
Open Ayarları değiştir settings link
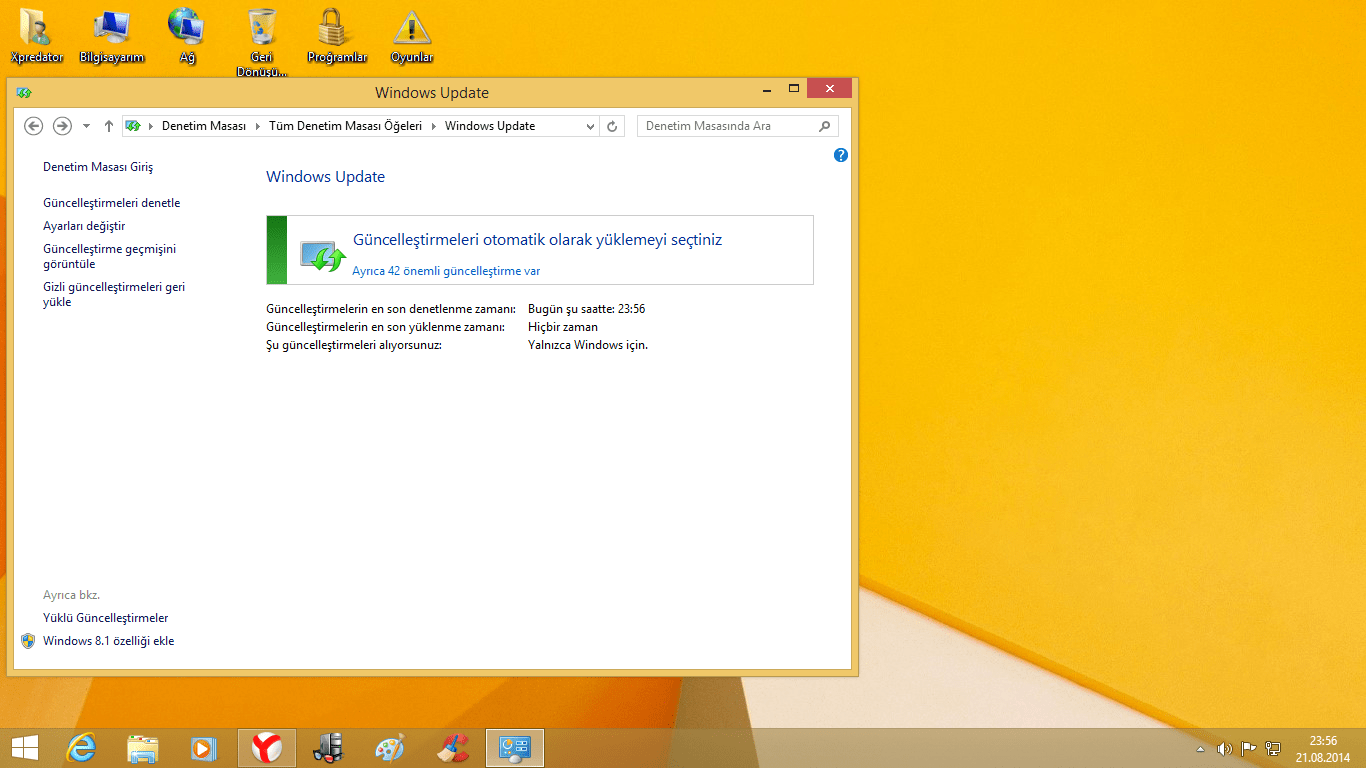click(84, 226)
